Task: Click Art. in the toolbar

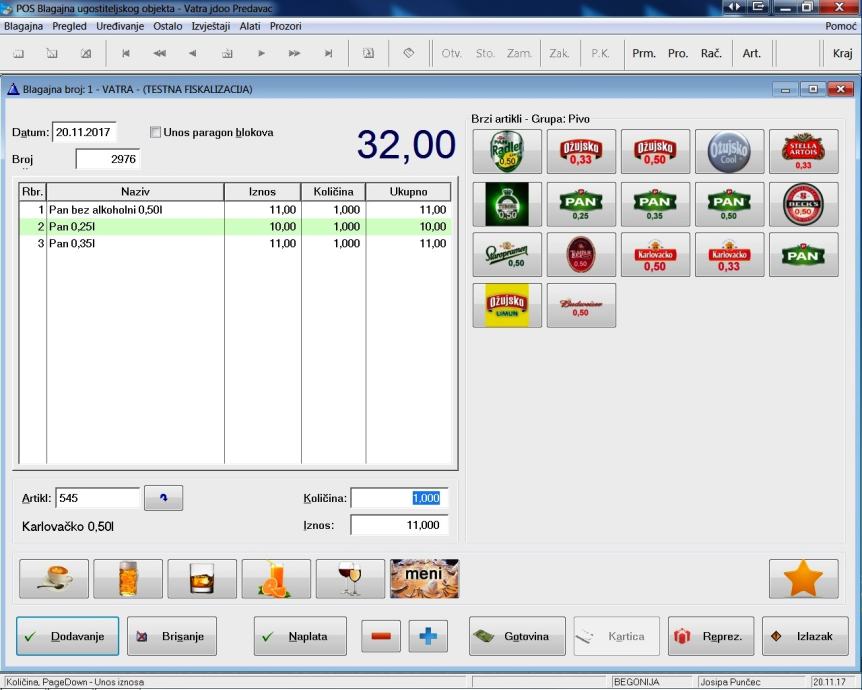Action: tap(752, 53)
